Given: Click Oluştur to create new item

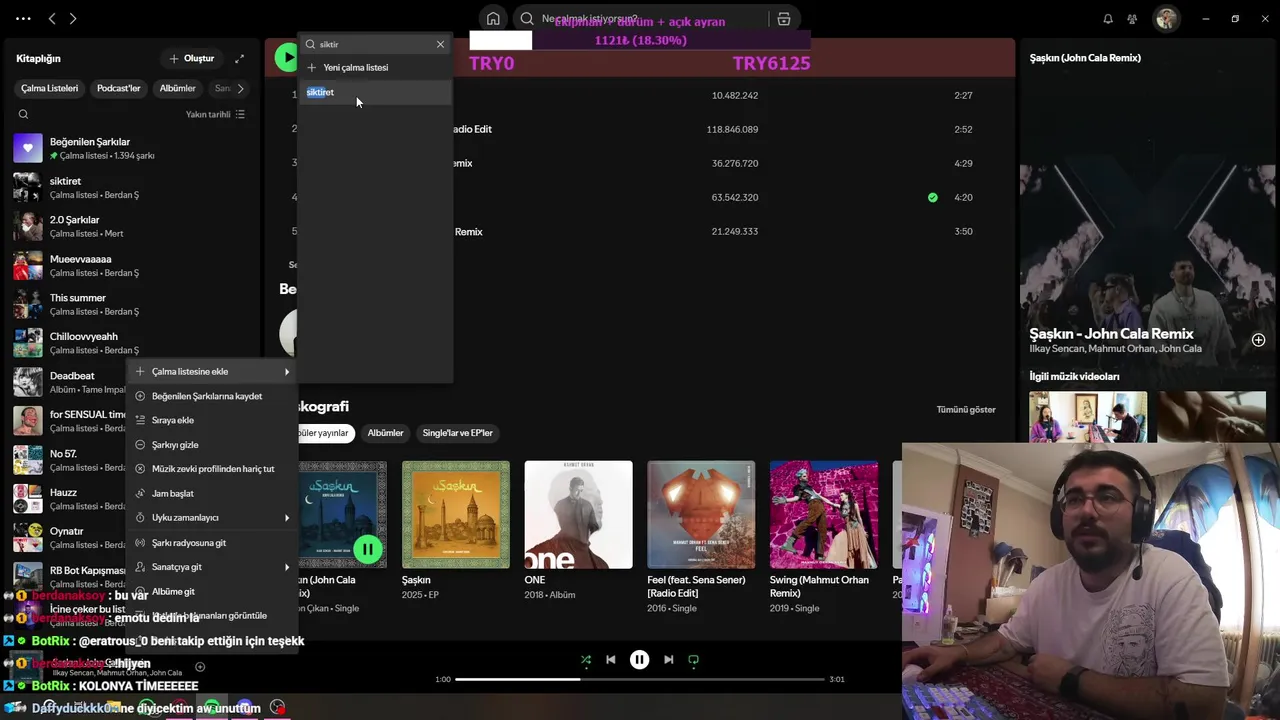Looking at the screenshot, I should click(192, 59).
